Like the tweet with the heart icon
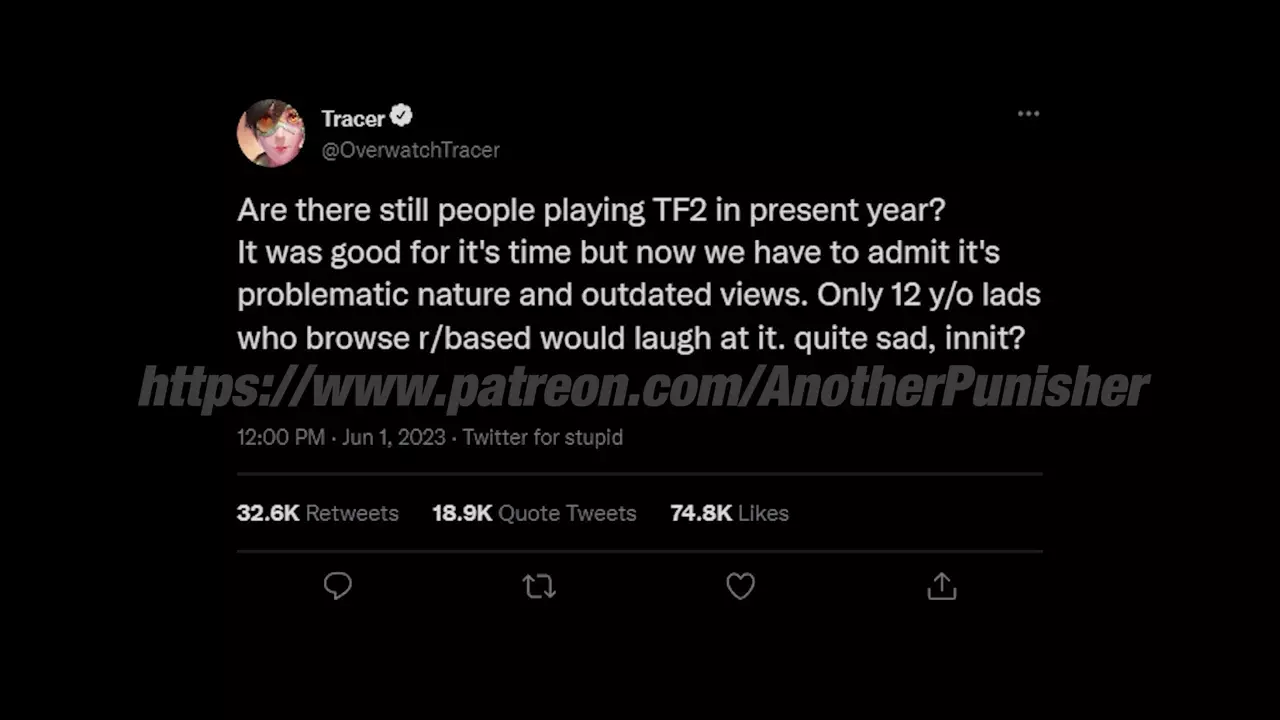Viewport: 1280px width, 720px height. [x=740, y=586]
